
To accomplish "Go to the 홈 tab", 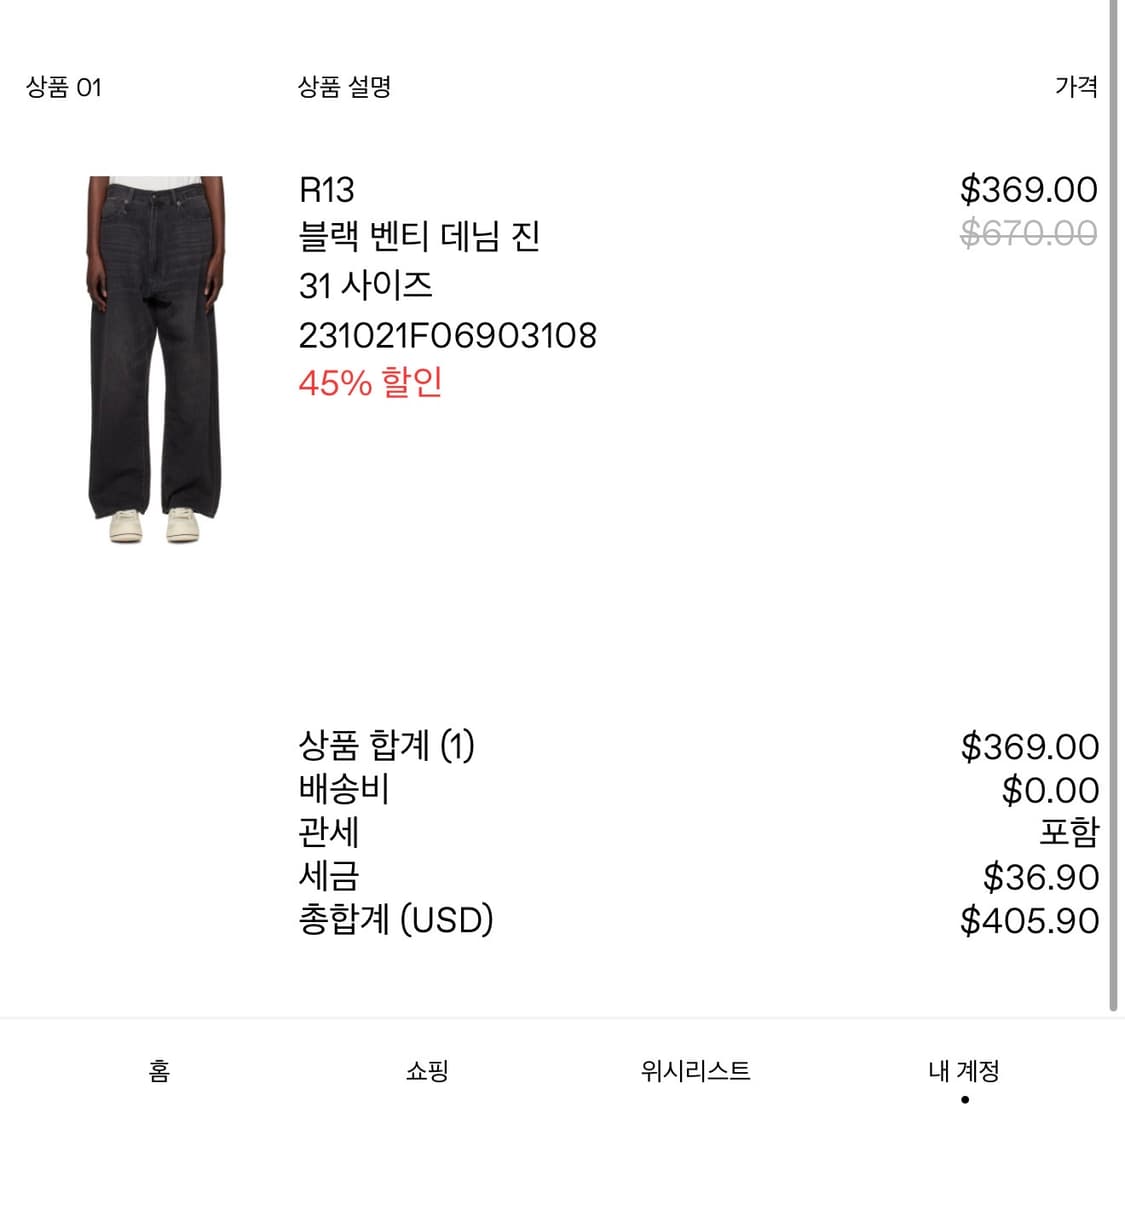I will pos(159,1071).
